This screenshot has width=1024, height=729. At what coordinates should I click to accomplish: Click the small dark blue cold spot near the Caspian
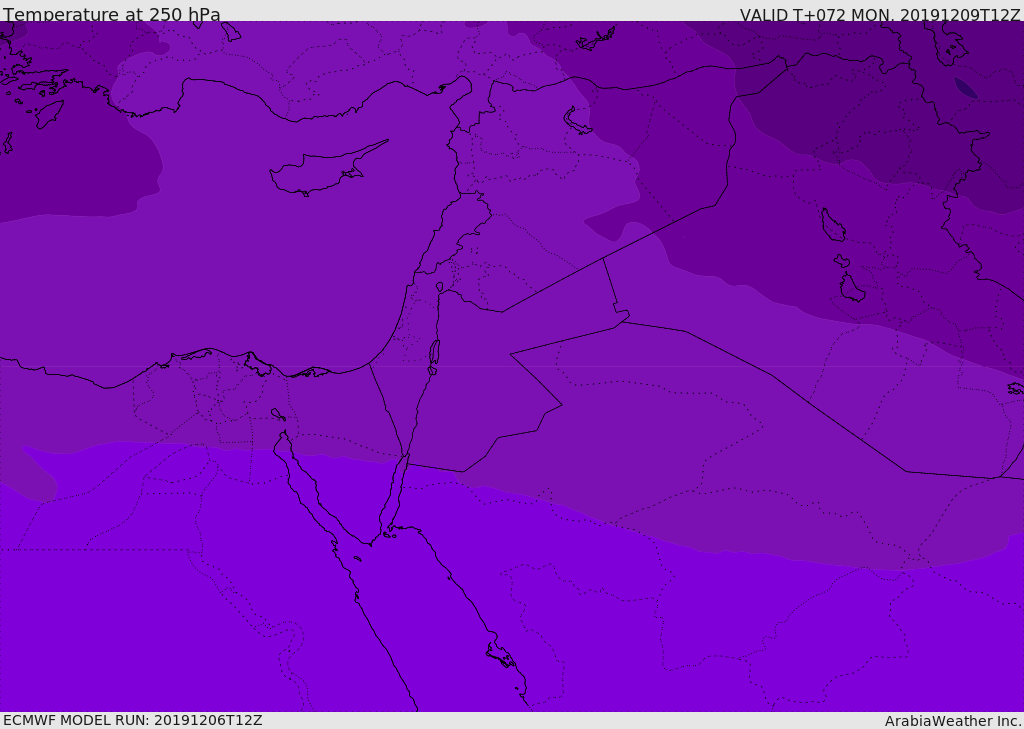pyautogui.click(x=966, y=88)
